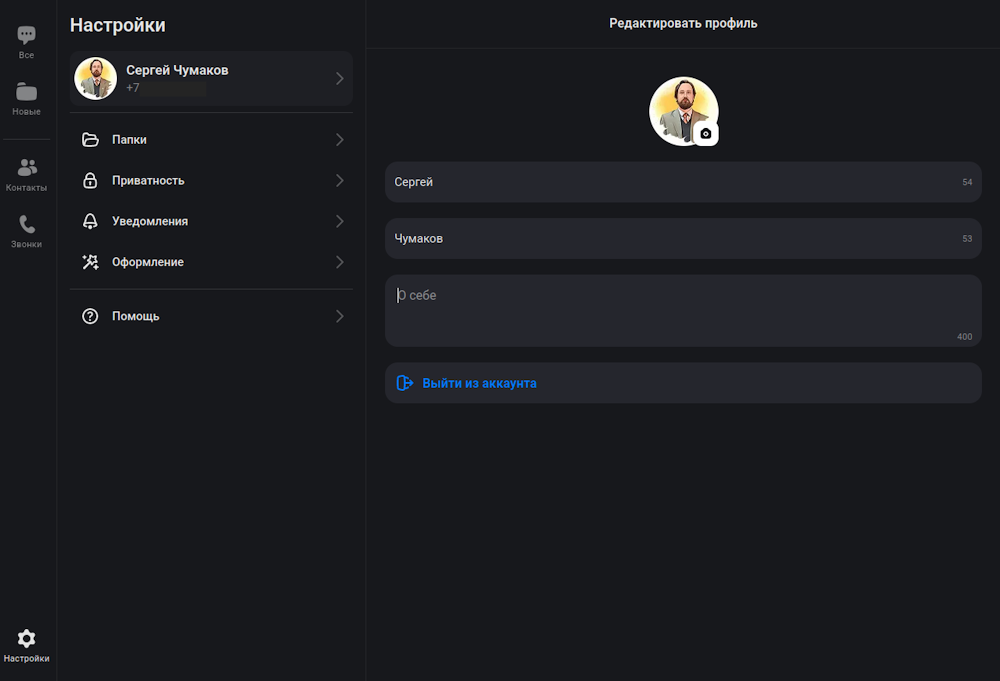Click the Выйти из аккаунта button

coord(479,383)
